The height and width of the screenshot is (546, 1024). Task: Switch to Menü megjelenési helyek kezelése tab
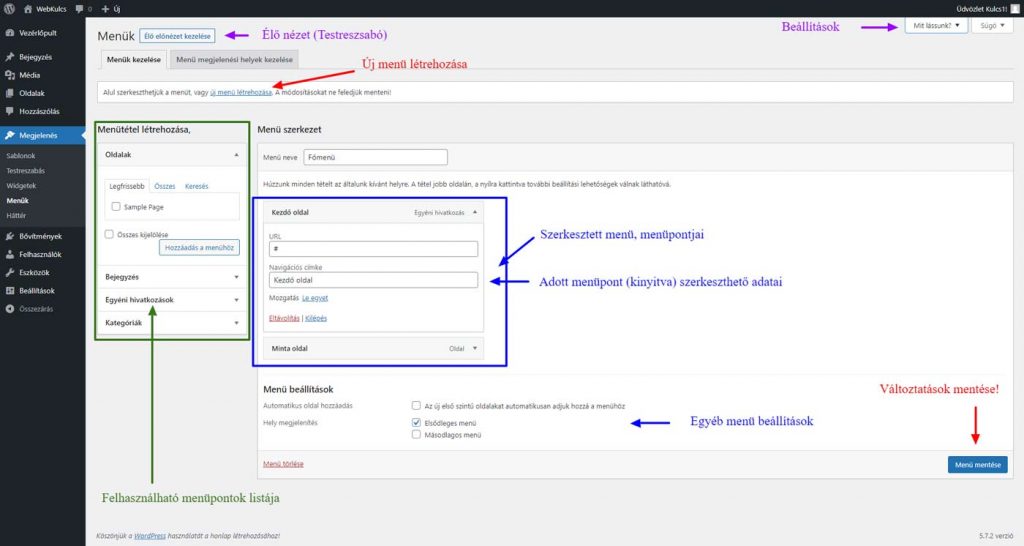click(234, 59)
